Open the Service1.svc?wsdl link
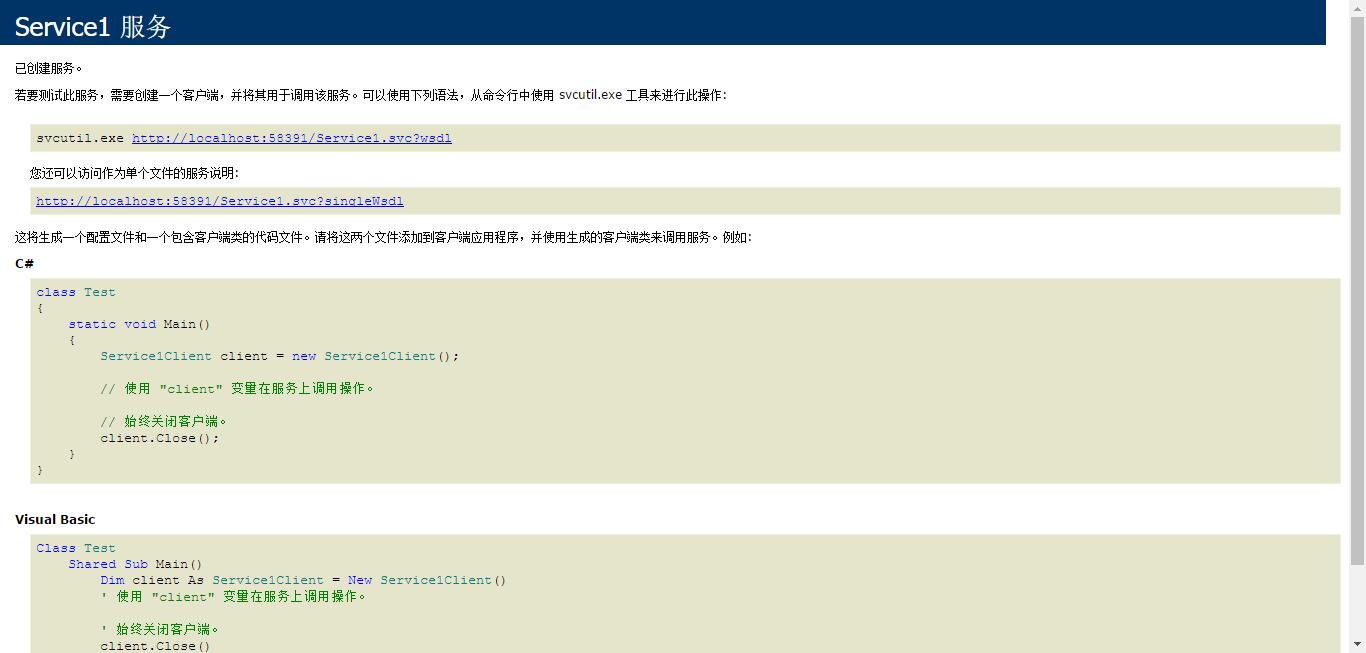Image resolution: width=1366 pixels, height=653 pixels. coord(292,138)
